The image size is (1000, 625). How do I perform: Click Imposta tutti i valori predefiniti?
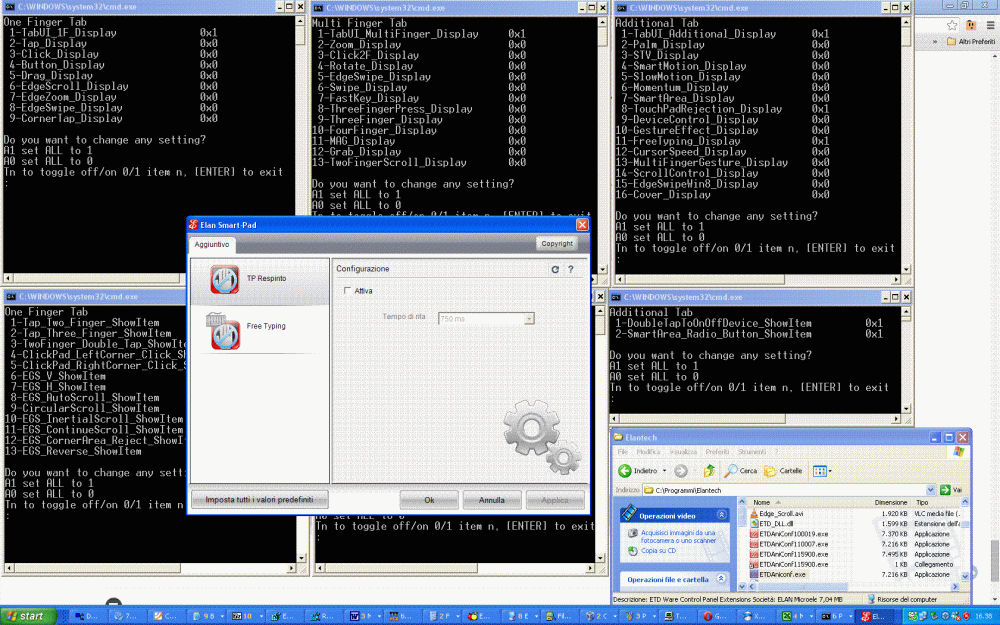(259, 499)
